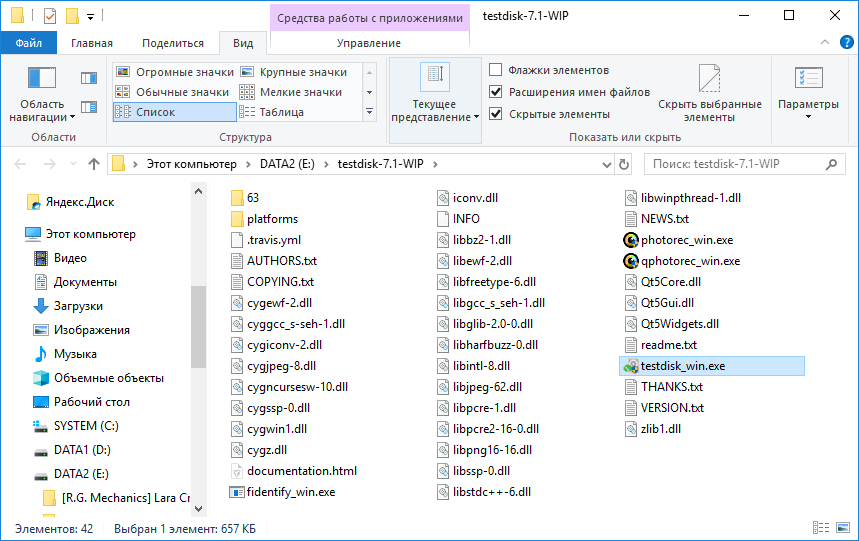Open the quick access toolbar customize dropdown
Screen dimensions: 859x541
click(90, 17)
